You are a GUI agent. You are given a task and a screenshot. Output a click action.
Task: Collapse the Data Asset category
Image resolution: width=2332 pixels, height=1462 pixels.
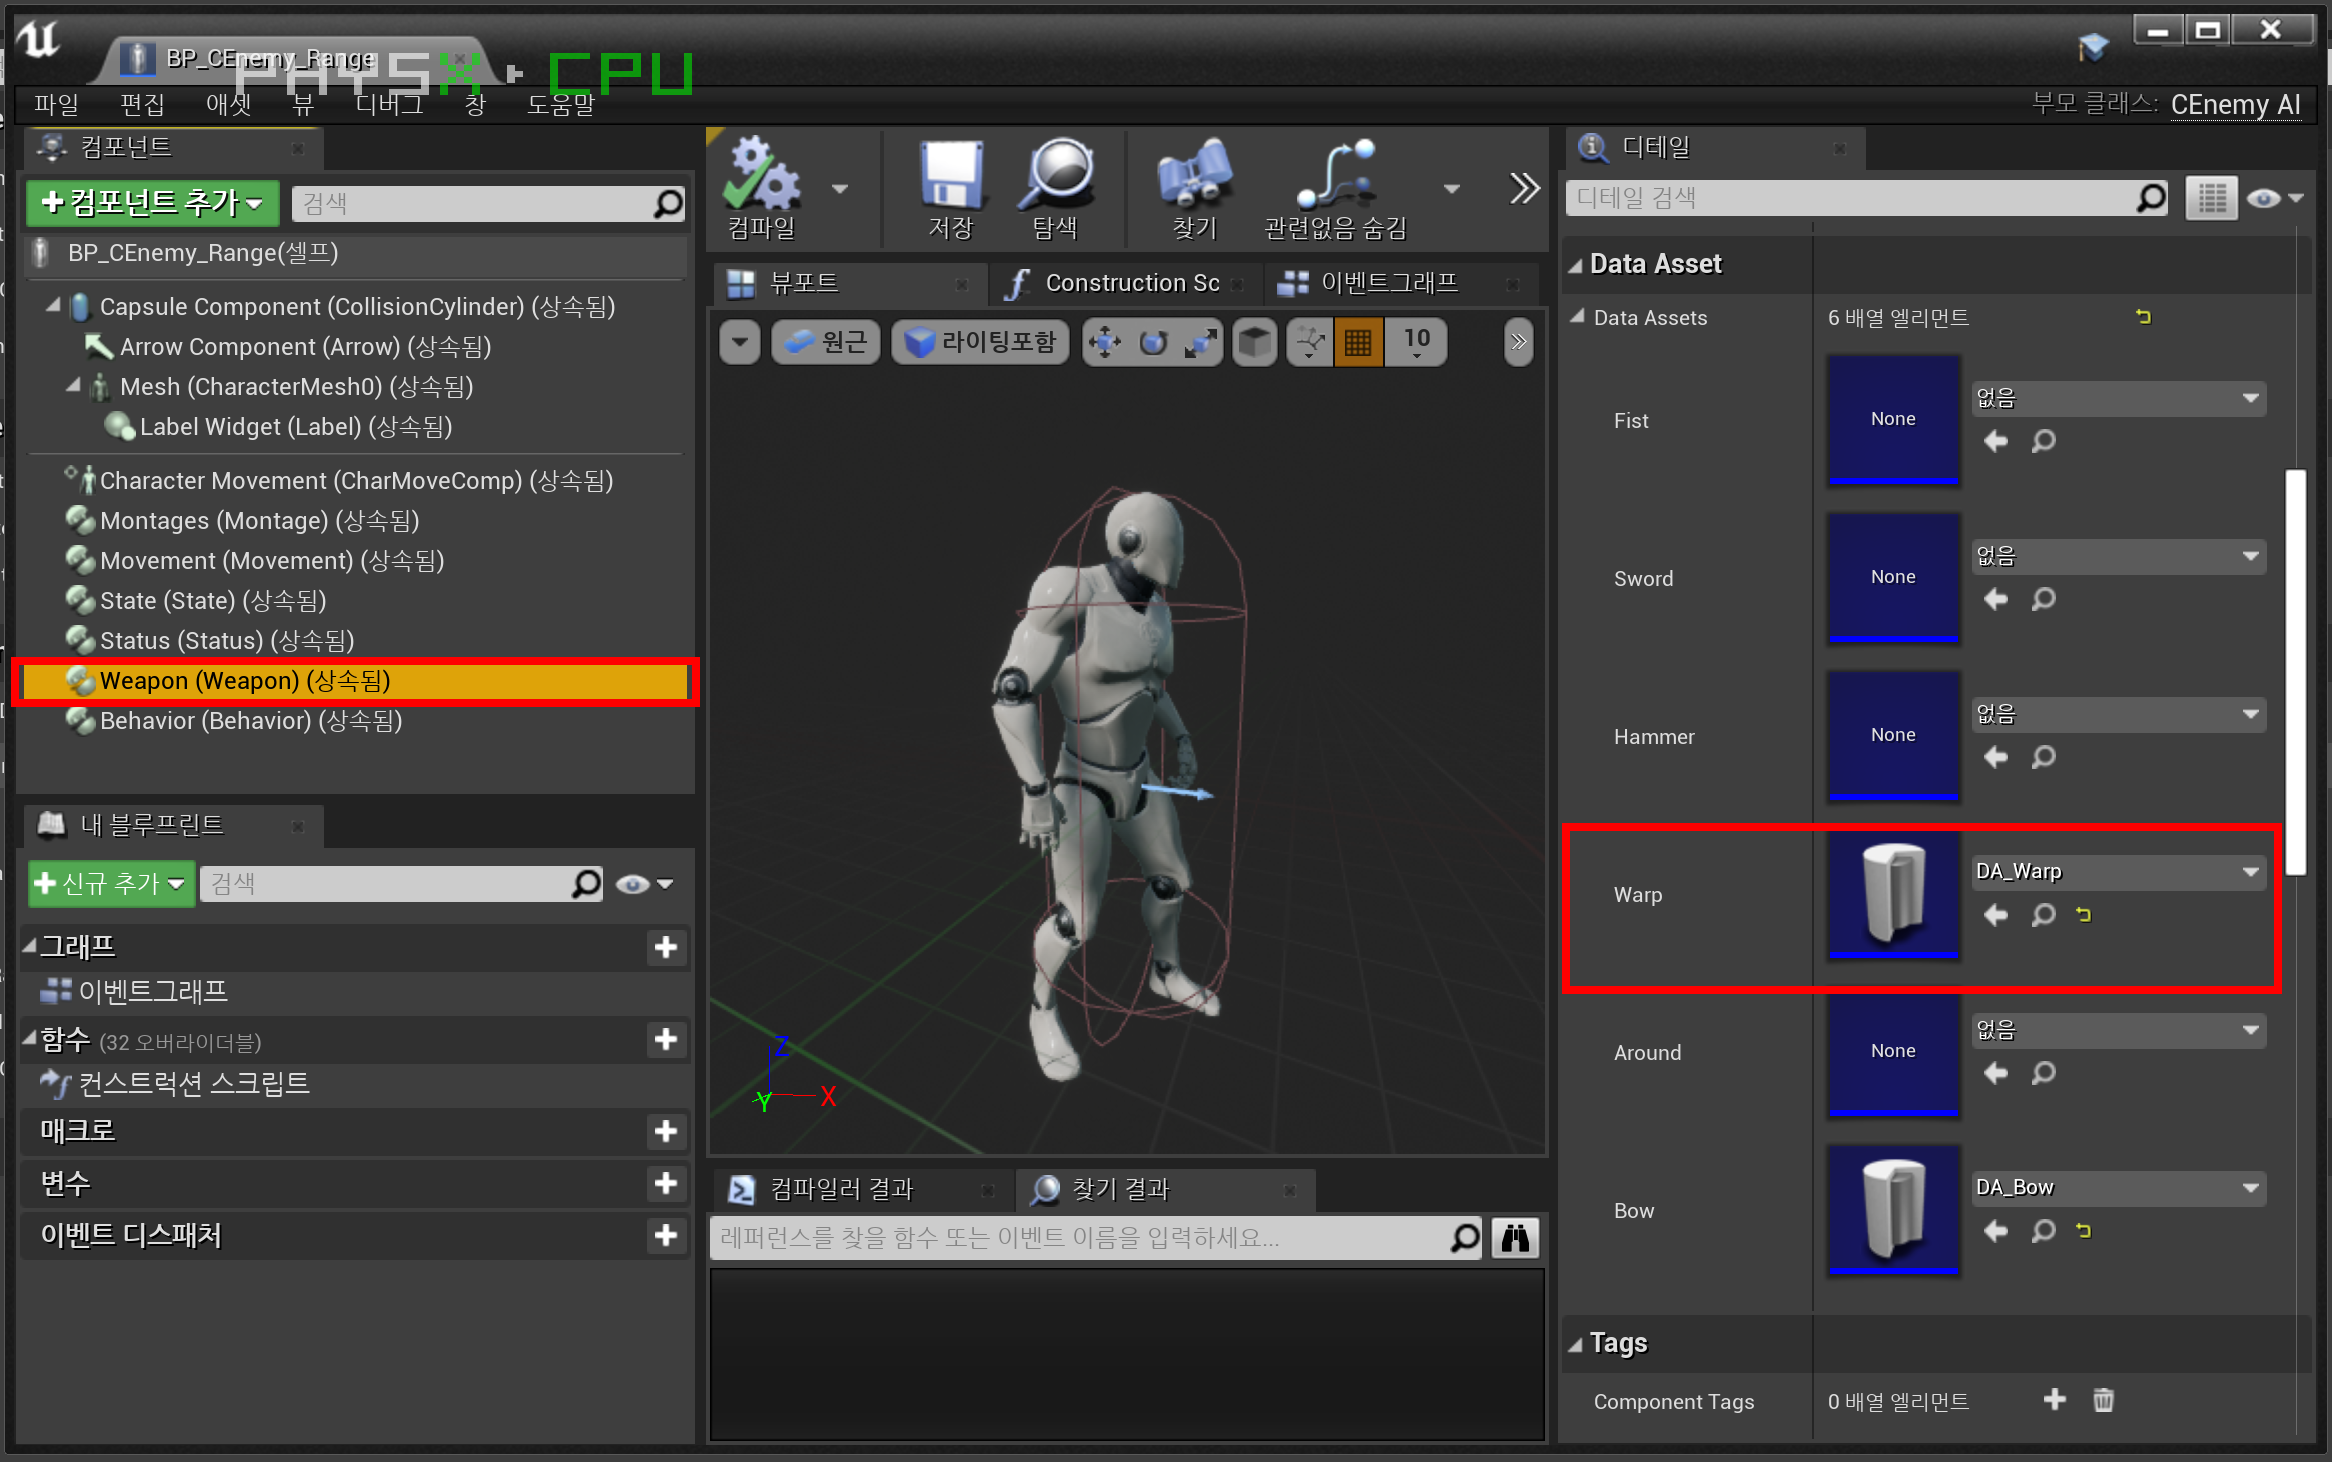point(1576,265)
